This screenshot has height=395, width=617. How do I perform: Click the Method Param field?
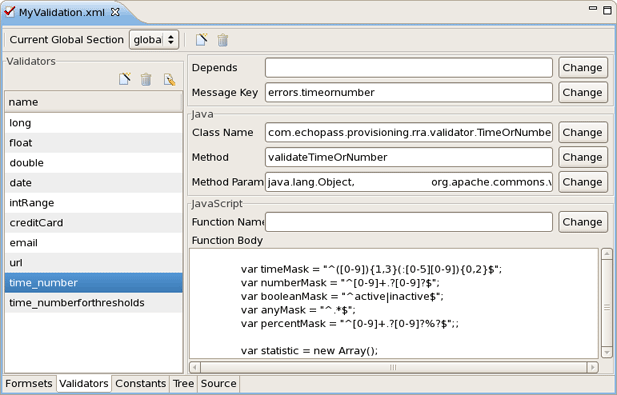409,182
